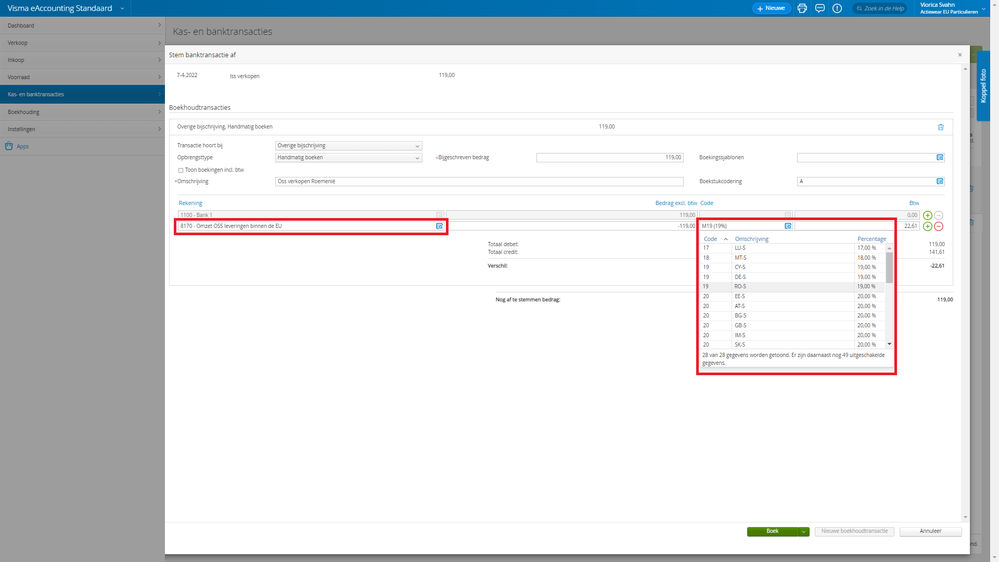Open the chat message icon
Viewport: 999px width, 562px height.
click(820, 8)
